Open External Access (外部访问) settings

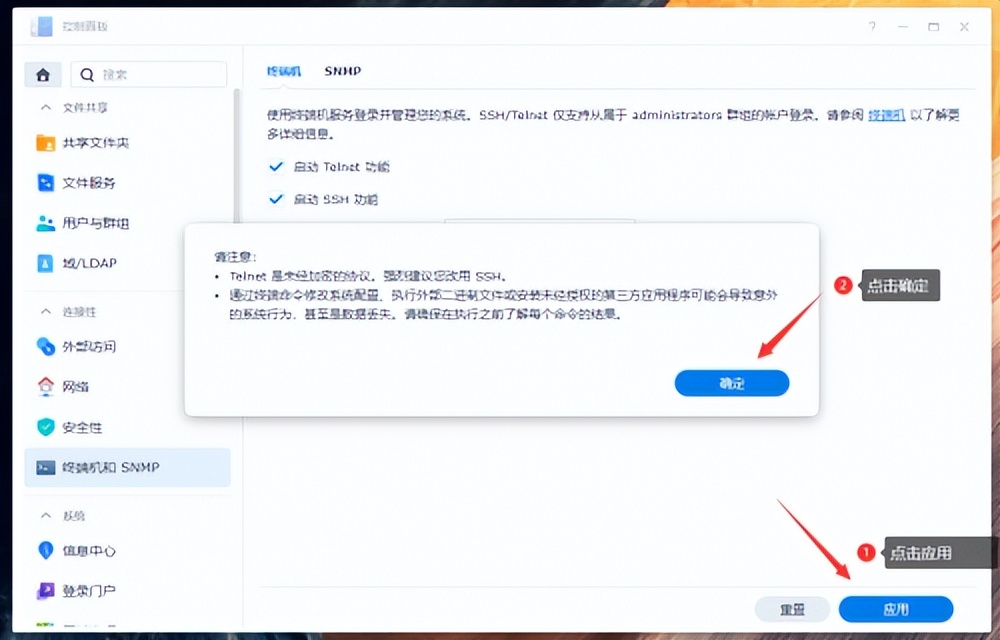[x=90, y=347]
